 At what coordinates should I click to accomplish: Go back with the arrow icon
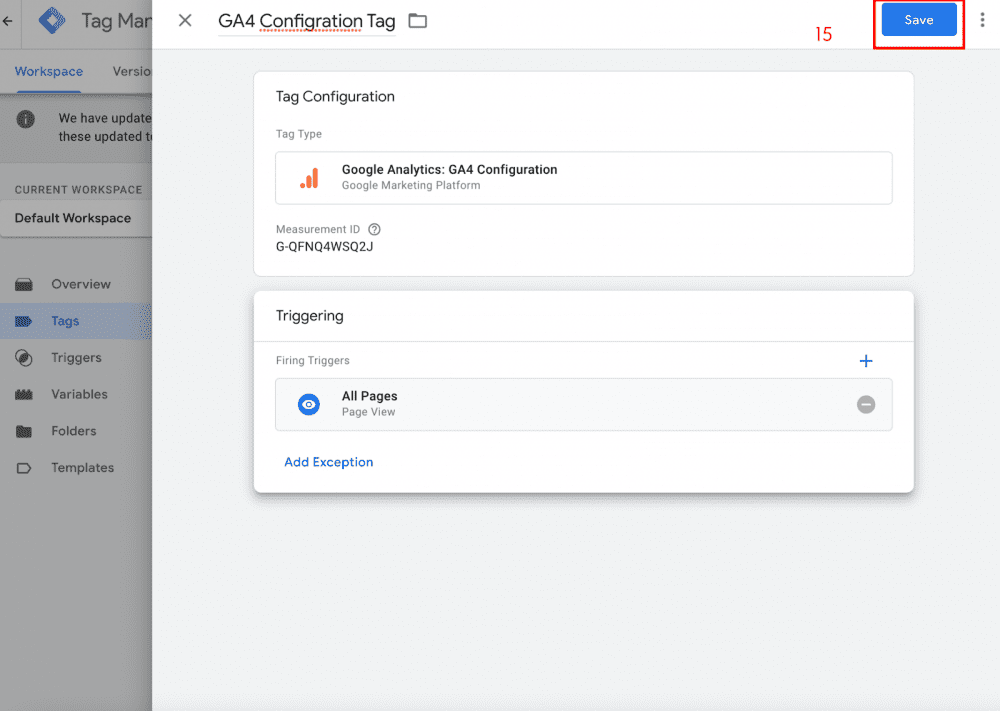click(x=8, y=21)
